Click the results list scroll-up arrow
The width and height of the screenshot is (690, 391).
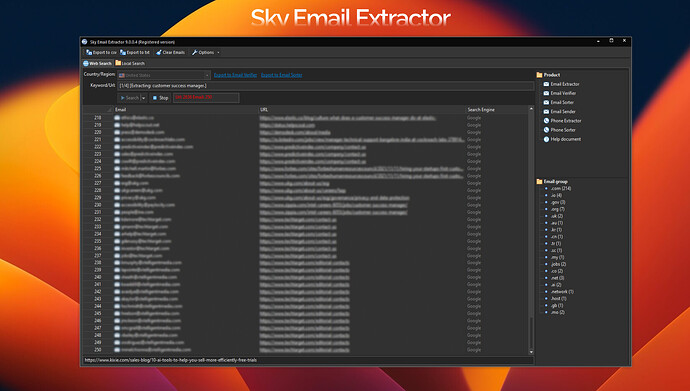point(531,109)
